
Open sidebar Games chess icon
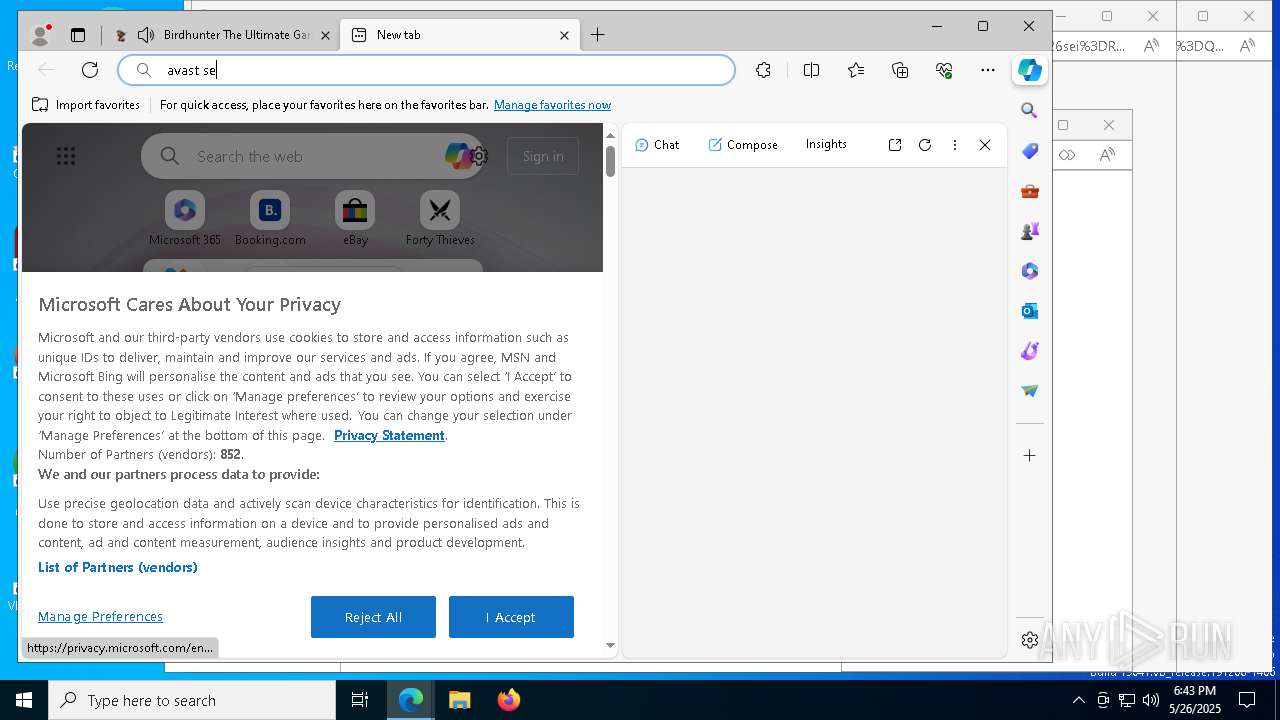[1029, 231]
